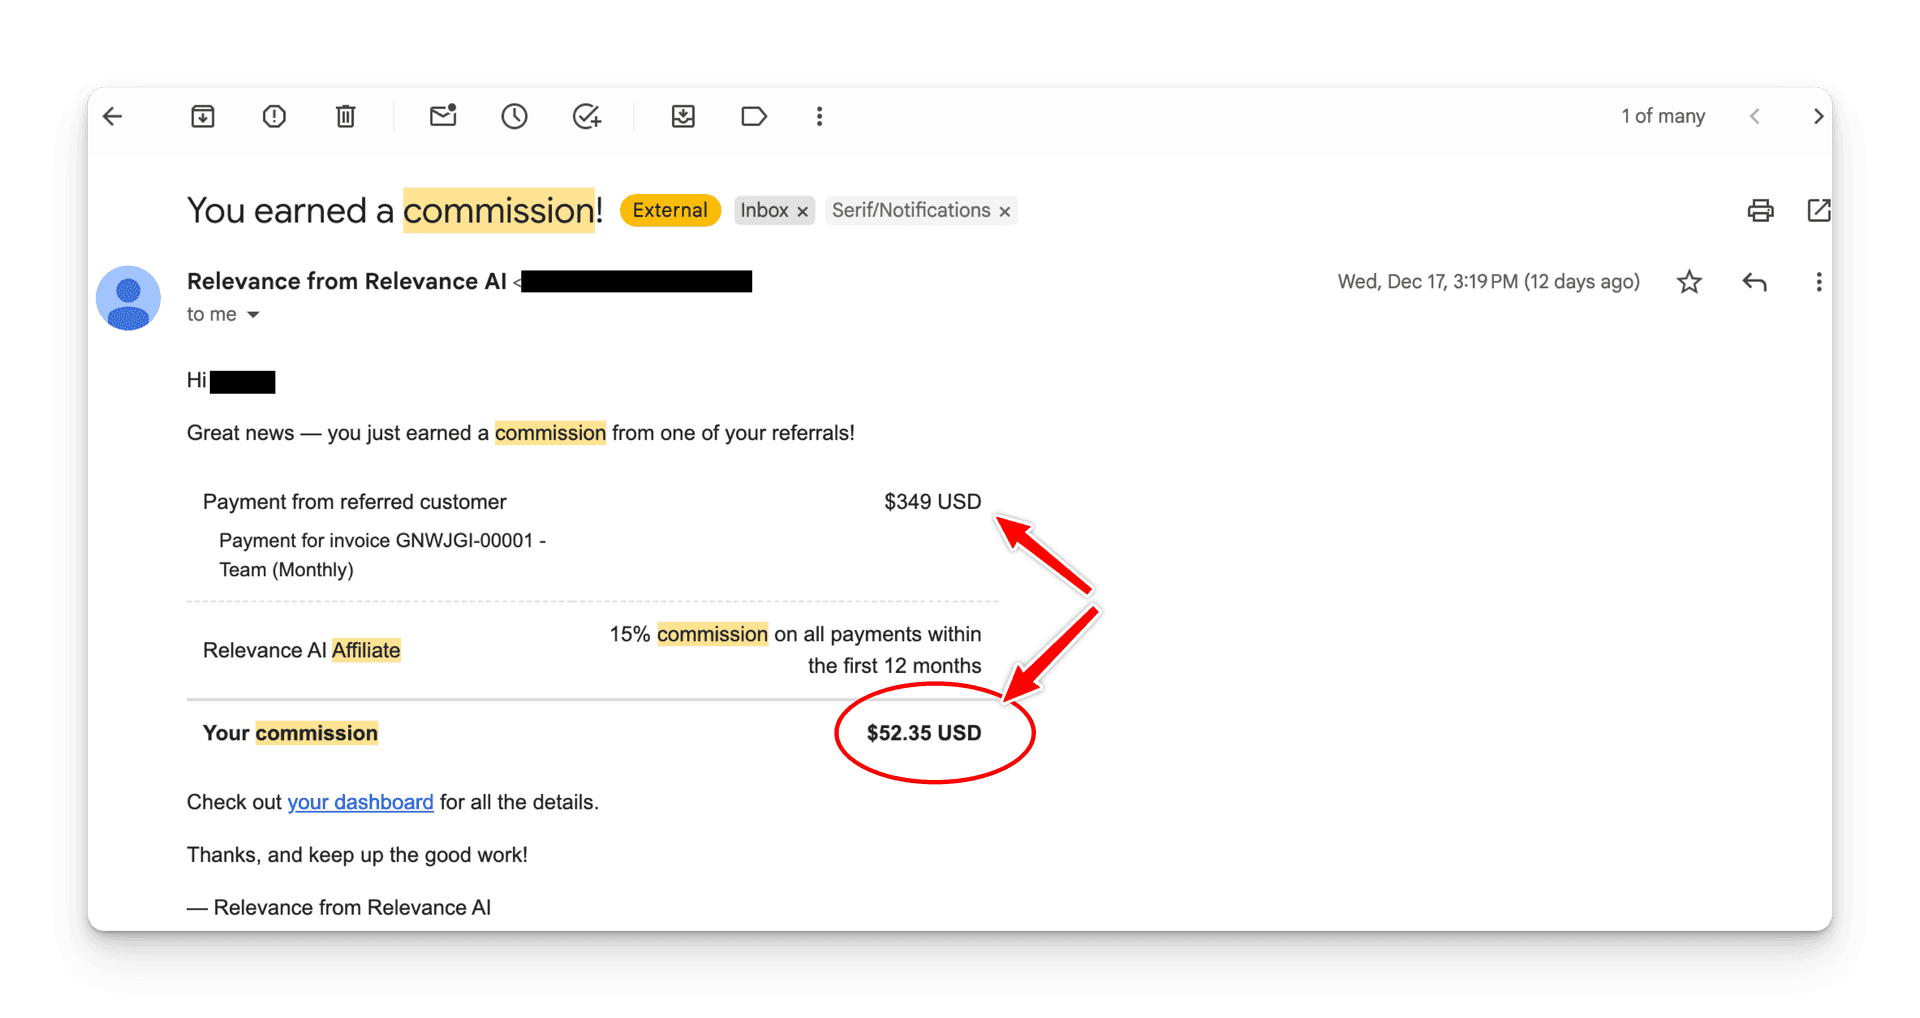Move the email to another folder
This screenshot has width=1920, height=1018.
point(683,116)
